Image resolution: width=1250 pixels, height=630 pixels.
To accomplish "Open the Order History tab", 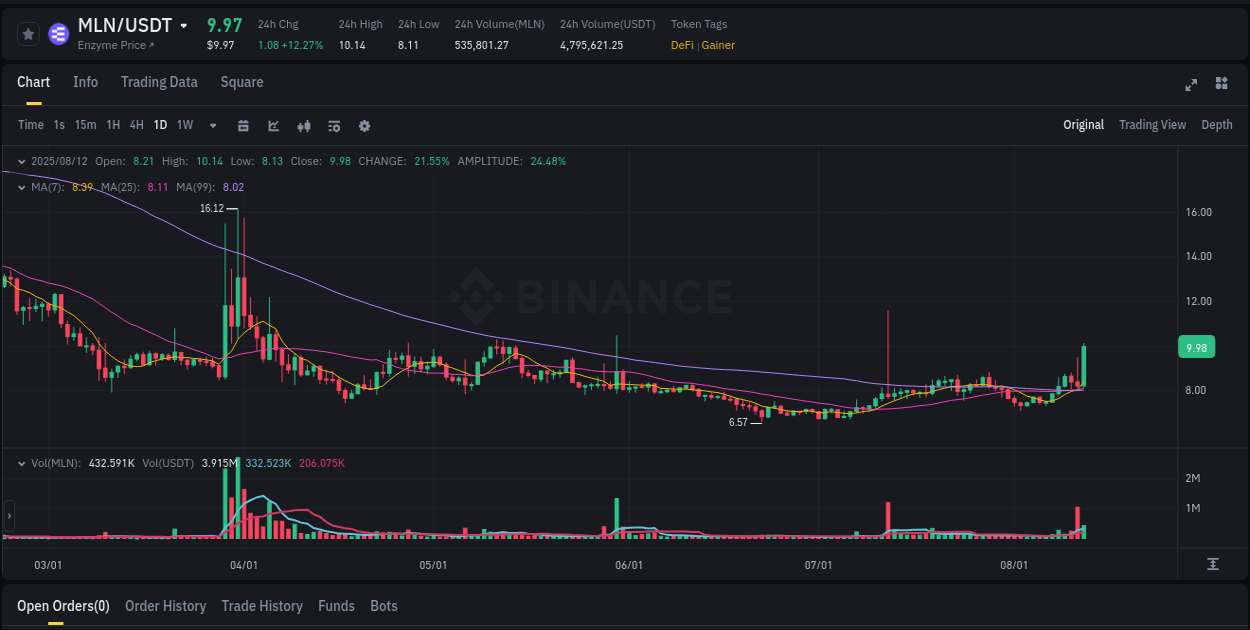I will [165, 606].
